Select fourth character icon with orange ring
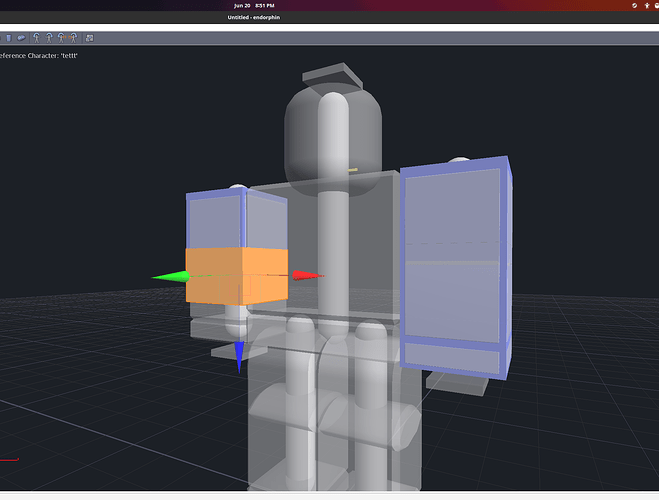Screen dimensions: 659x500 coord(74,38)
